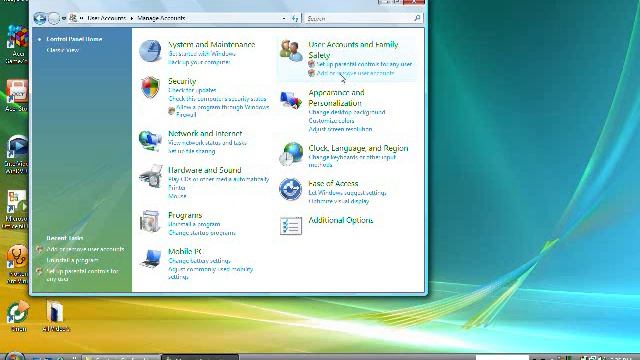Open the address bar history dropdown arrow

tap(284, 18)
